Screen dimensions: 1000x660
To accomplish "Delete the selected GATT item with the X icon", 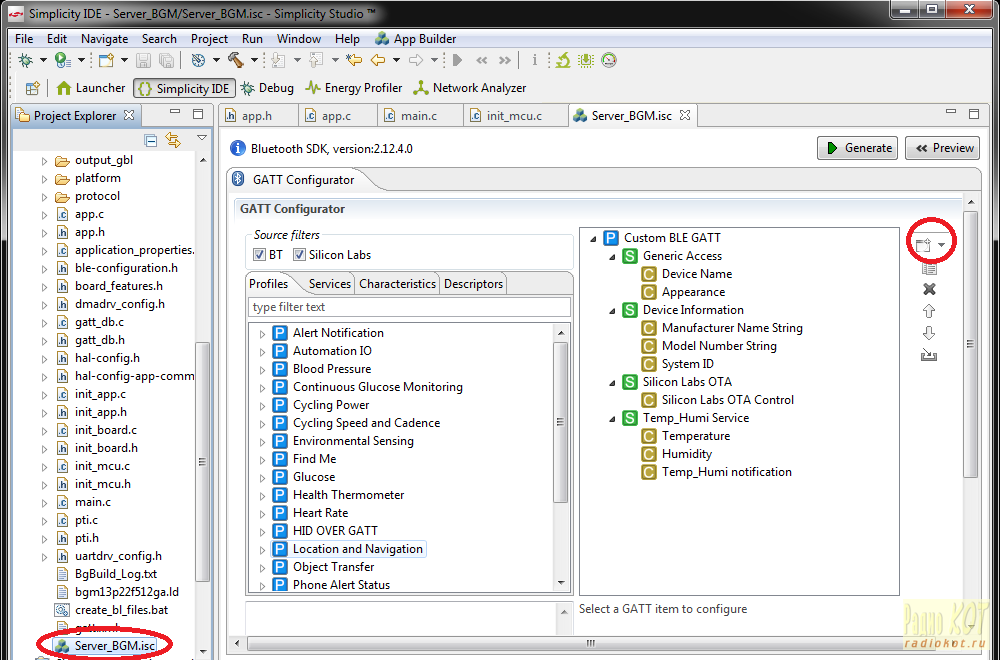I will (x=929, y=290).
